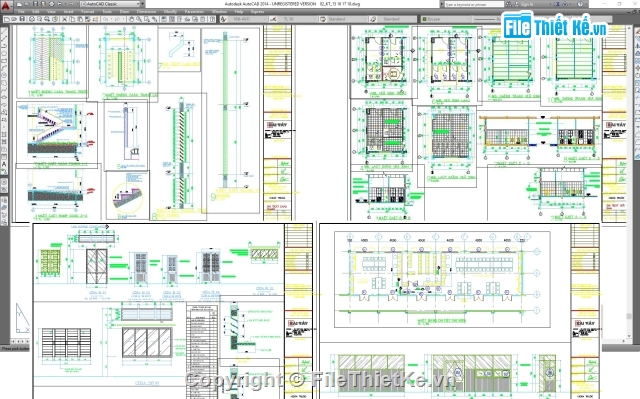Open the AutoCAD application menu button
The height and width of the screenshot is (399, 640).
pos(6,6)
